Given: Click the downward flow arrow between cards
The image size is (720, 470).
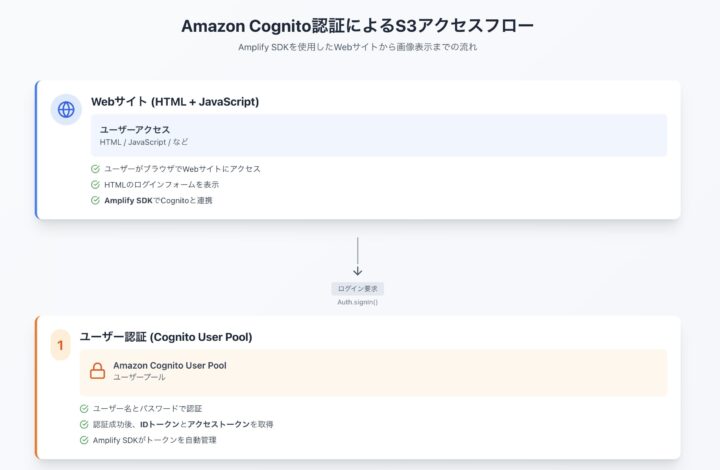Looking at the screenshot, I should pyautogui.click(x=357, y=256).
